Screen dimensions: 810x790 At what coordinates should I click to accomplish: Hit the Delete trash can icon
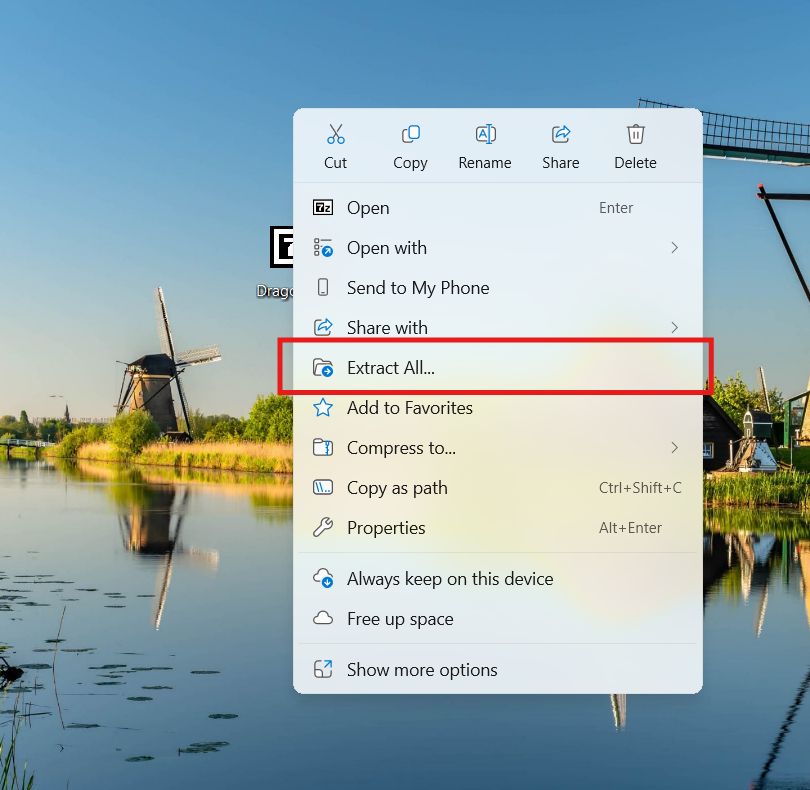[x=635, y=135]
